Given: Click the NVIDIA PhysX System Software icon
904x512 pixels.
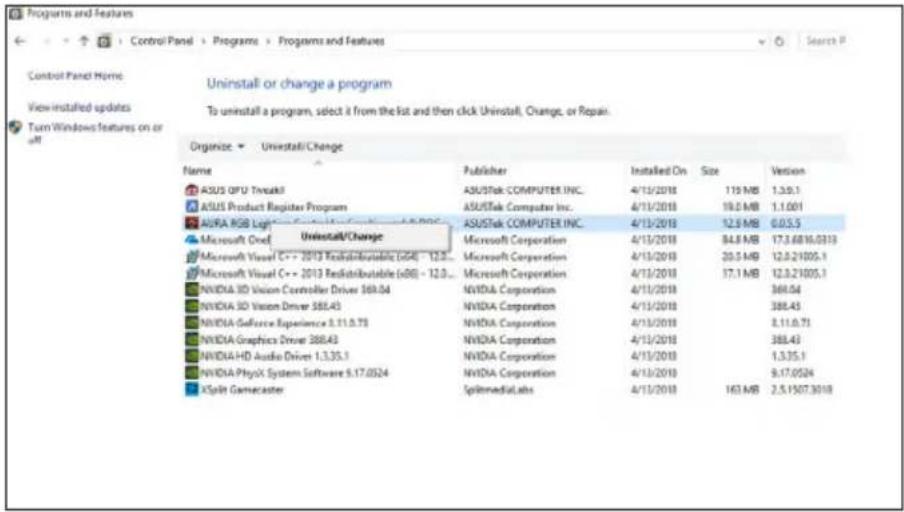Looking at the screenshot, I should [191, 373].
